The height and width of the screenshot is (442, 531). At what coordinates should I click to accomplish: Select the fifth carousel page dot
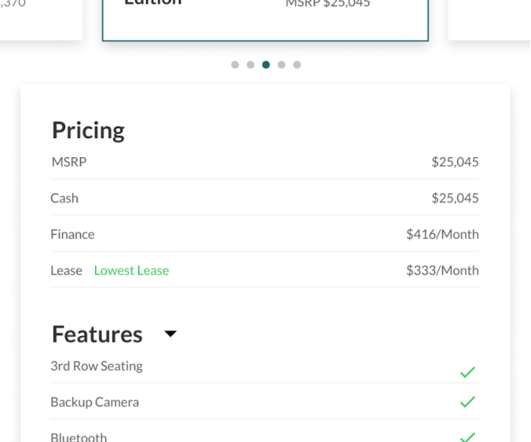coord(297,65)
